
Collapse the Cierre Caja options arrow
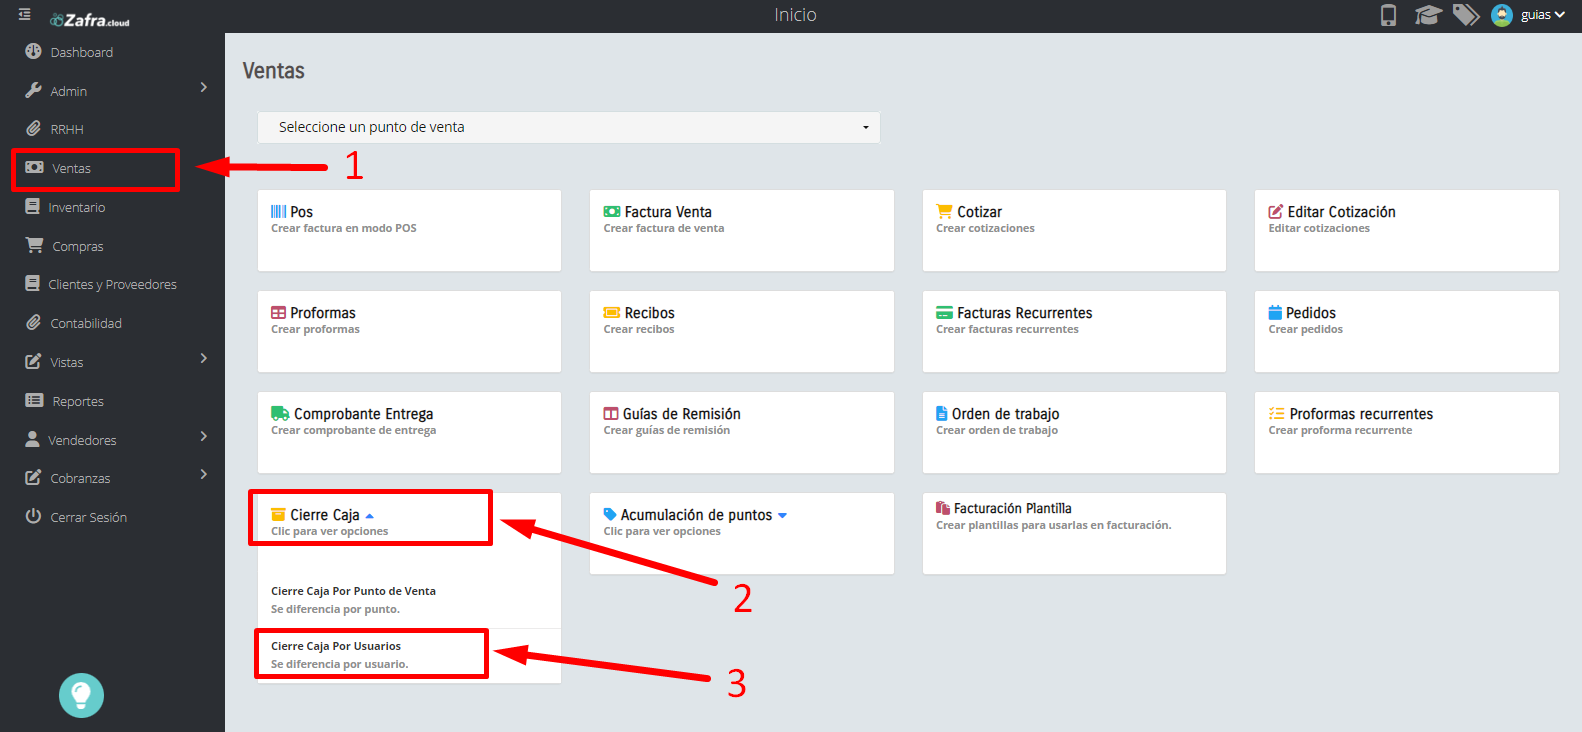[369, 516]
